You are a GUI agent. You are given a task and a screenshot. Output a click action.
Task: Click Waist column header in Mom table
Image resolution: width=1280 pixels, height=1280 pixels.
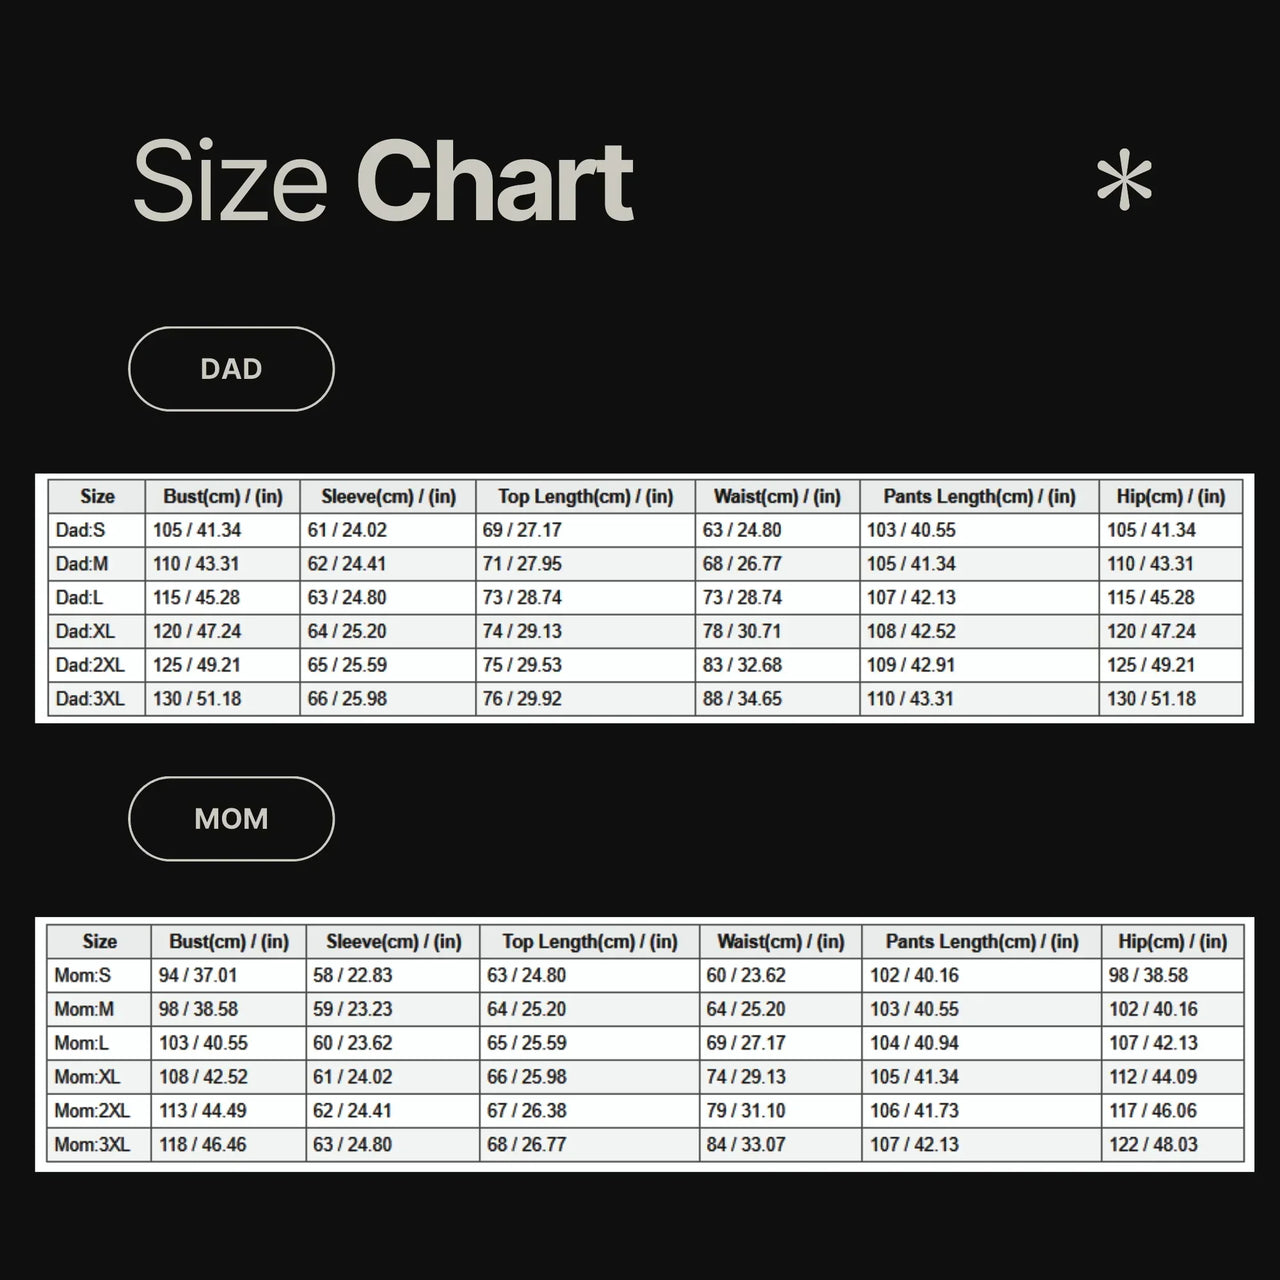point(780,942)
